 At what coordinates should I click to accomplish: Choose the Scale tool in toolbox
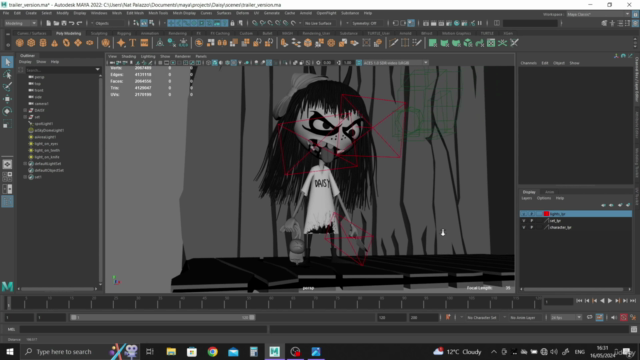(x=7, y=124)
